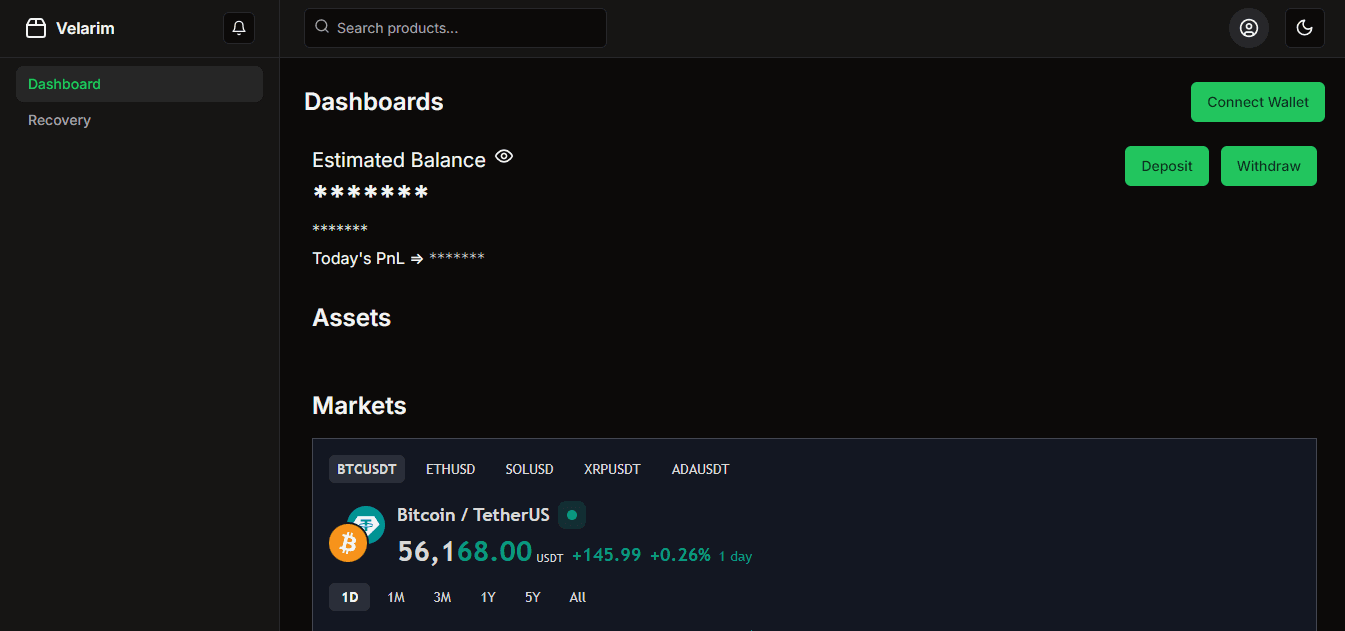Switch to the SOLUSD market tab
Screen dimensions: 1345x631
tap(530, 469)
